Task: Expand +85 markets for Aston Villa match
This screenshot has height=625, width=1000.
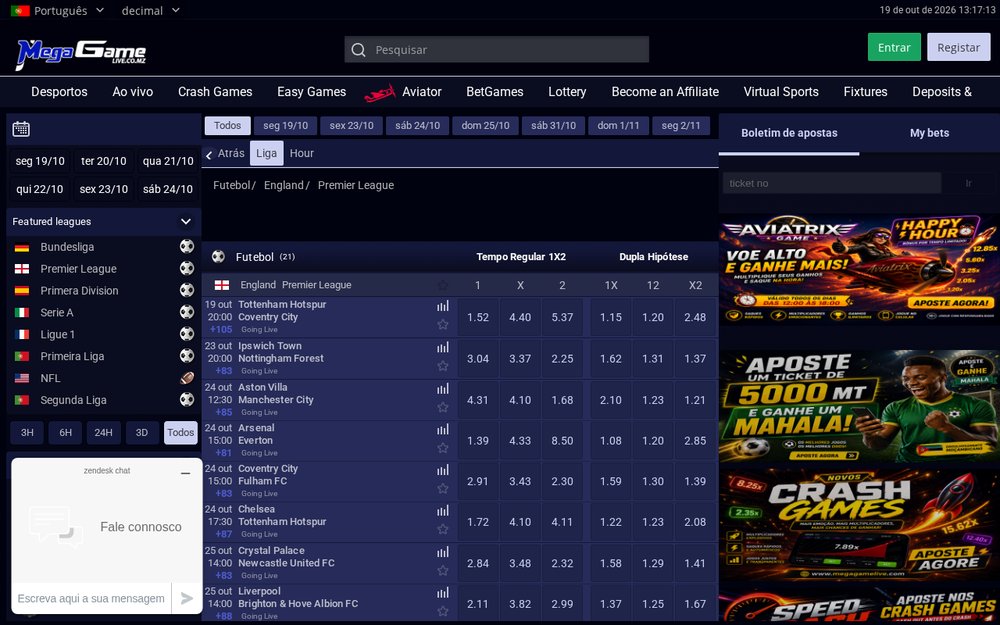Action: pos(223,412)
